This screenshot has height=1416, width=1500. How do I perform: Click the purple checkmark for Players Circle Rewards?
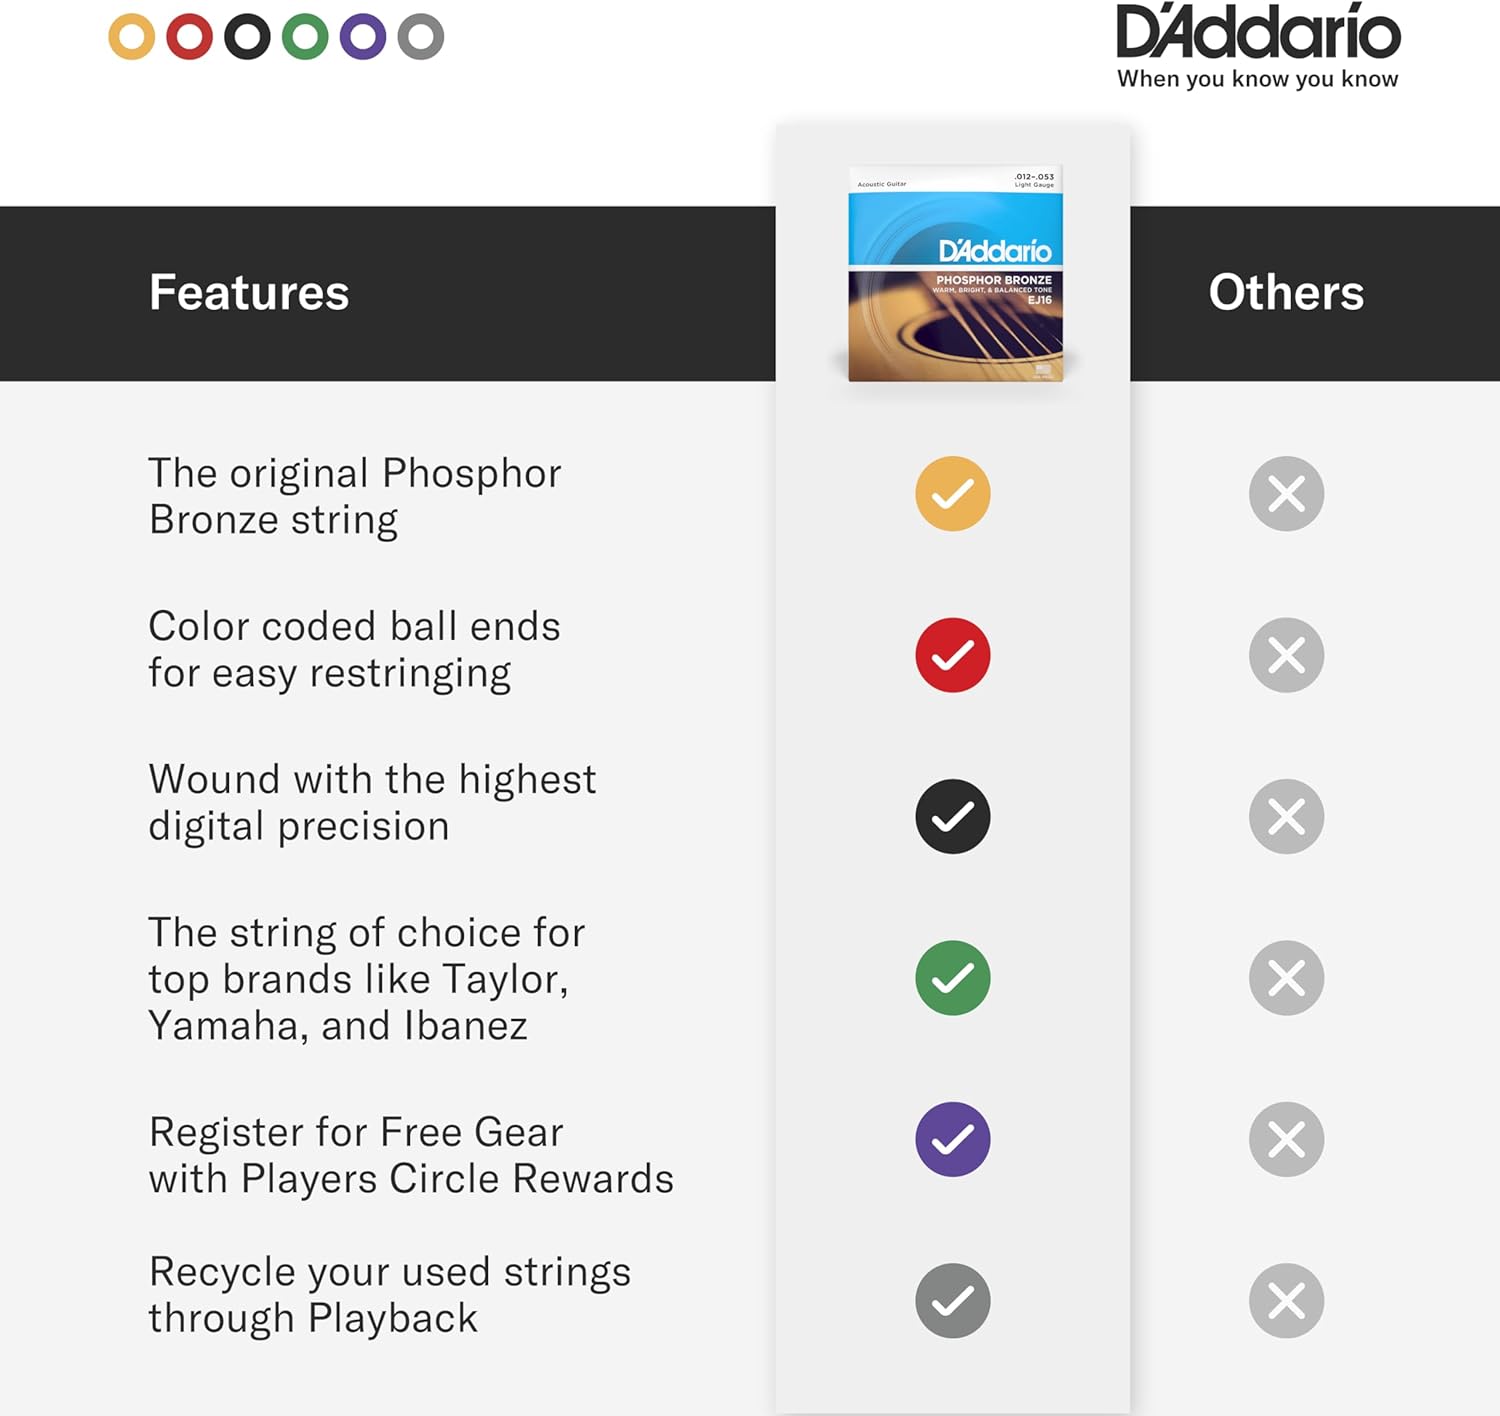(x=953, y=1139)
